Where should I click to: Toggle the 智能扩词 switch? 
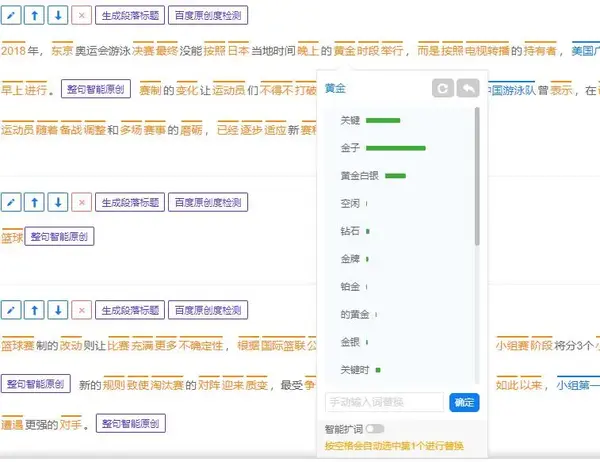pyautogui.click(x=375, y=429)
